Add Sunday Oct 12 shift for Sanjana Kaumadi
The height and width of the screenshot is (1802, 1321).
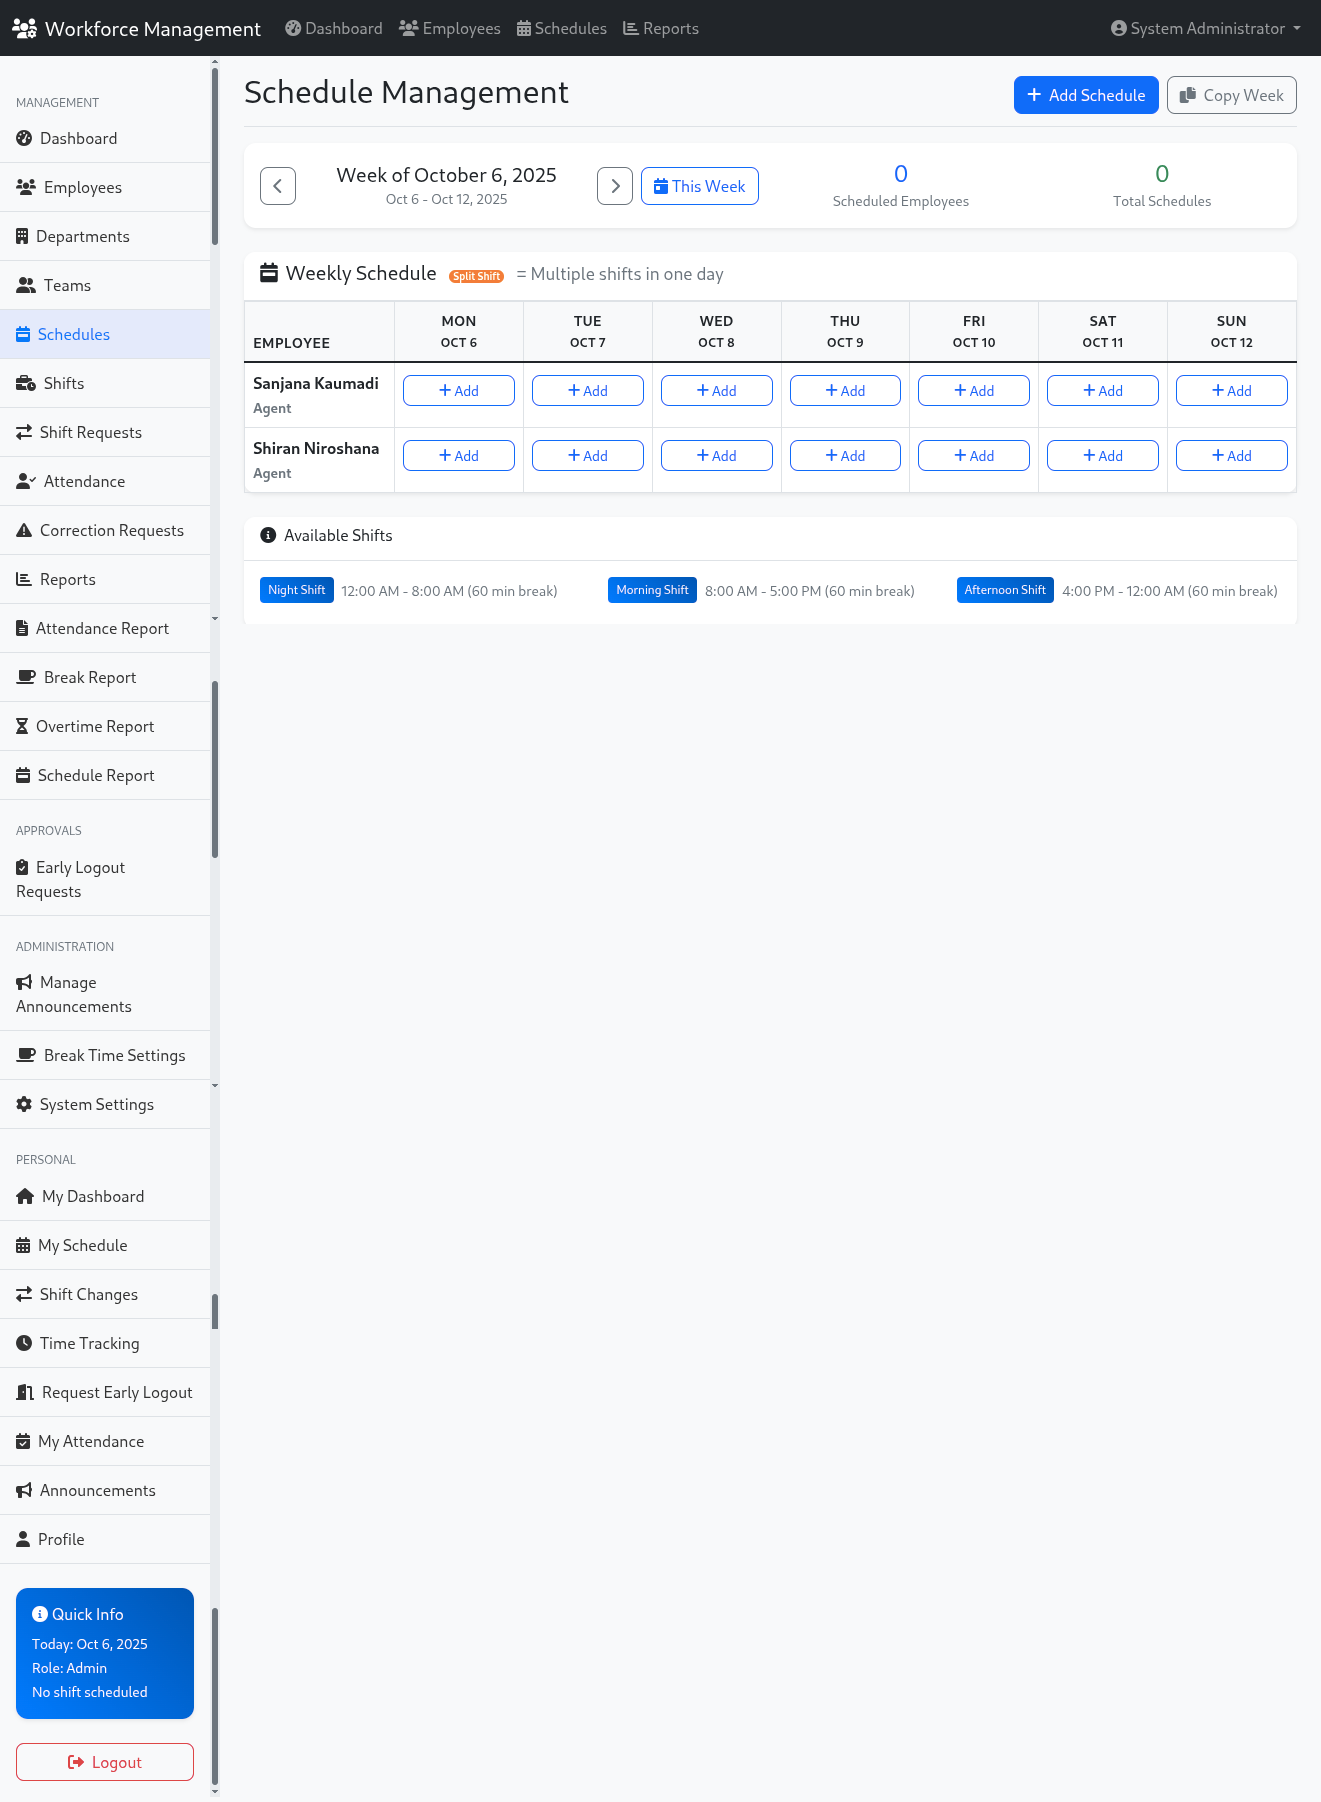click(1232, 390)
